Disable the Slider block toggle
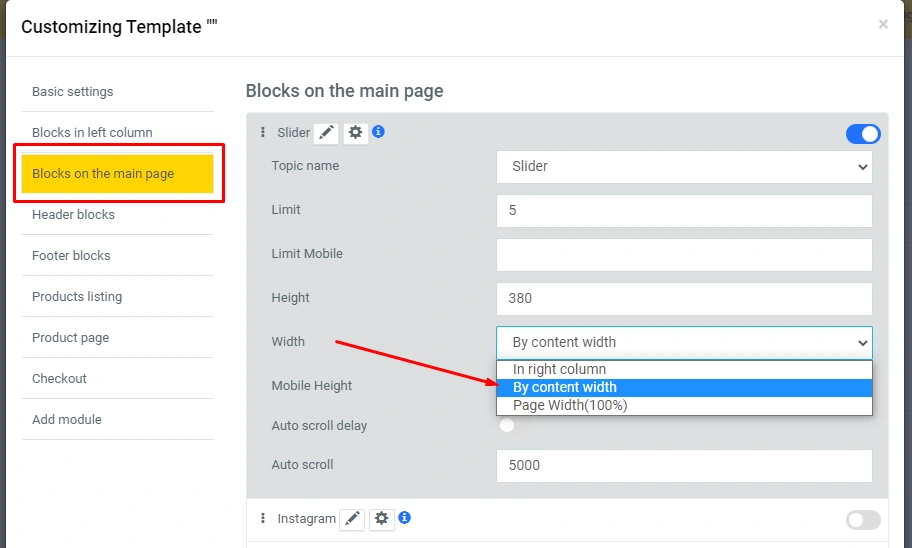This screenshot has height=548, width=912. [x=863, y=134]
